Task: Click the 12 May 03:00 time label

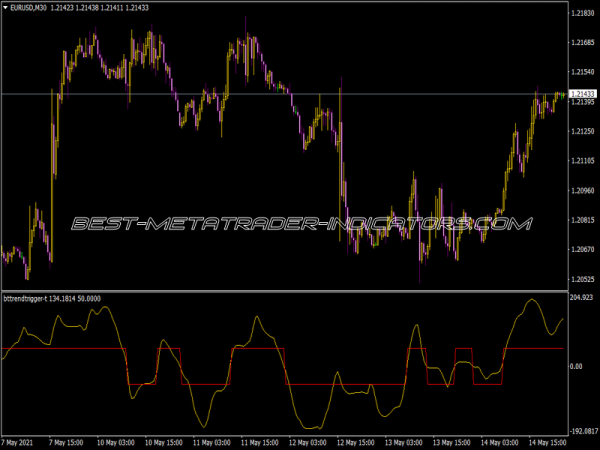Action: tap(309, 441)
